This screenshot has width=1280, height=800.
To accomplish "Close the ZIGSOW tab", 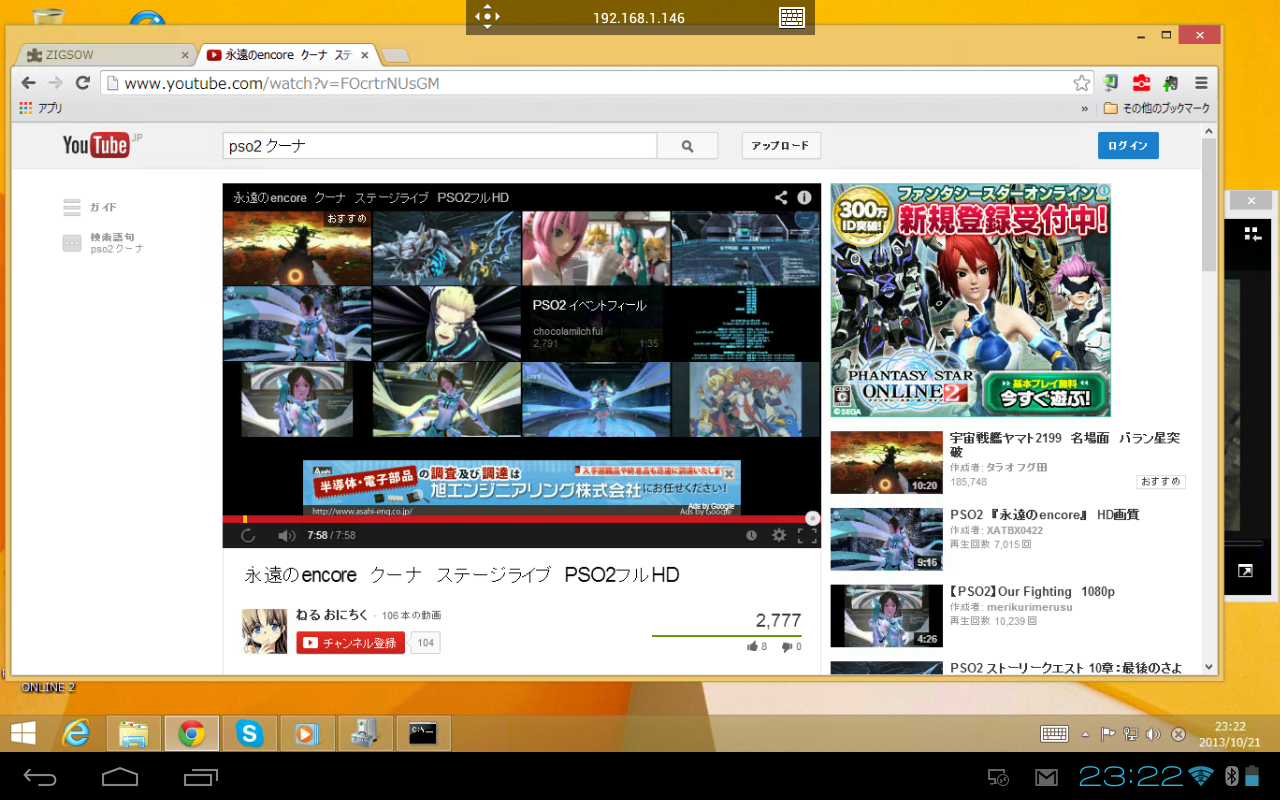I will 184,55.
